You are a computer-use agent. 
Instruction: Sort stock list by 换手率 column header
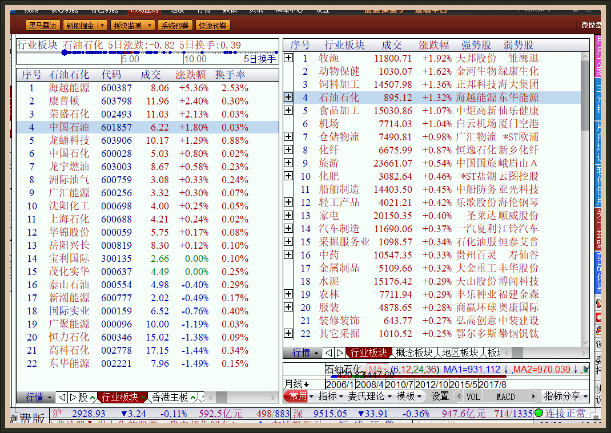(x=230, y=75)
